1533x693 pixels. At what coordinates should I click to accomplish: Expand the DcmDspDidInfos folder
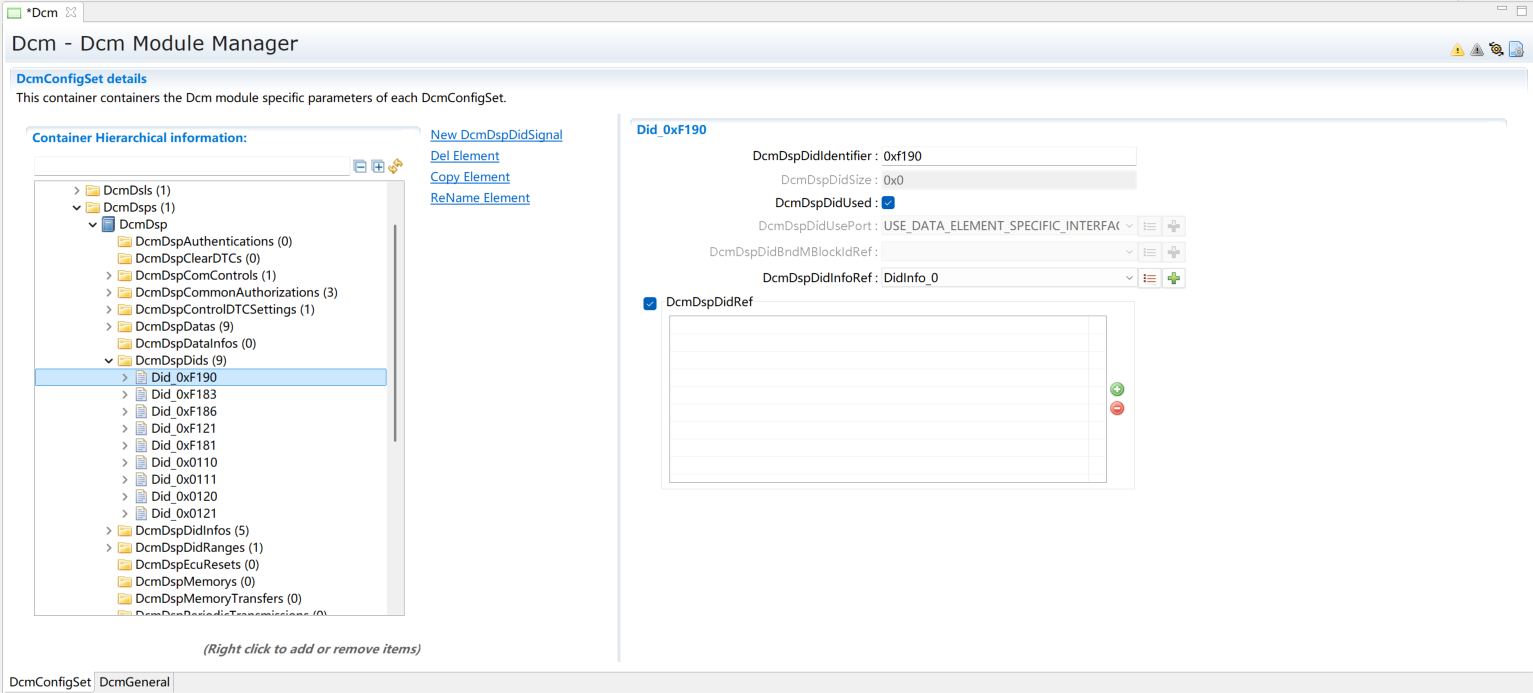pos(109,531)
